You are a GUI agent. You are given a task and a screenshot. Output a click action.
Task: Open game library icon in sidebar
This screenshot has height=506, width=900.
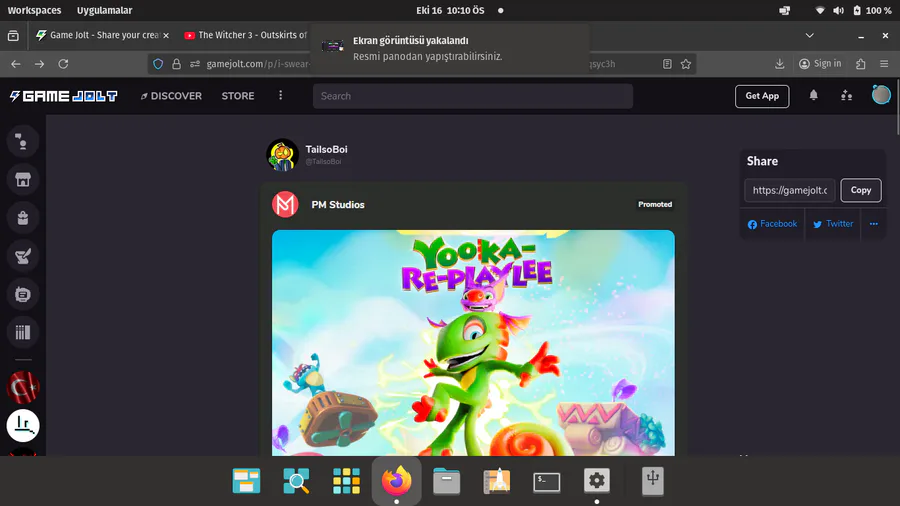coord(22,332)
